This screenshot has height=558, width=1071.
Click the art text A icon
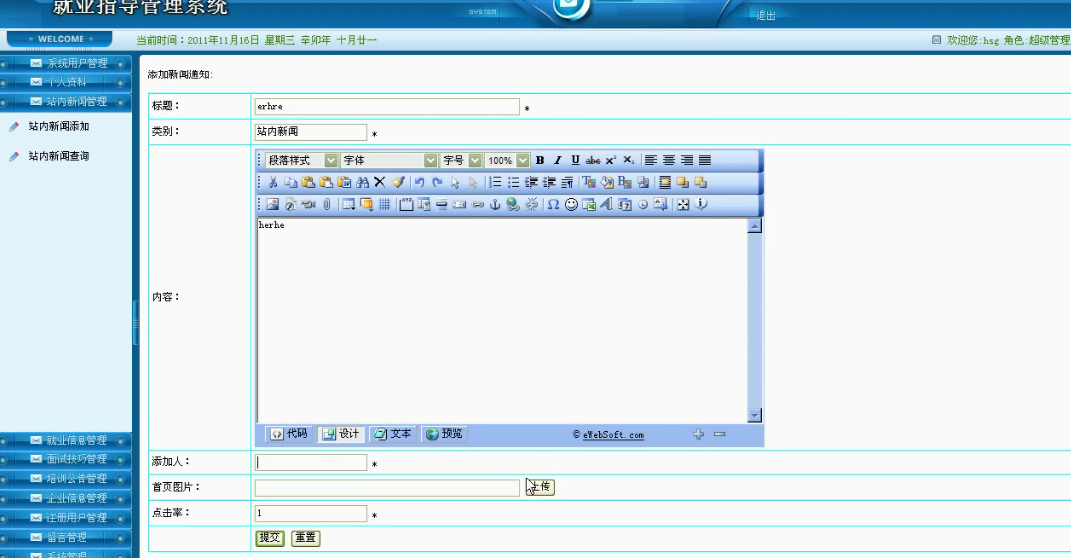tap(606, 204)
